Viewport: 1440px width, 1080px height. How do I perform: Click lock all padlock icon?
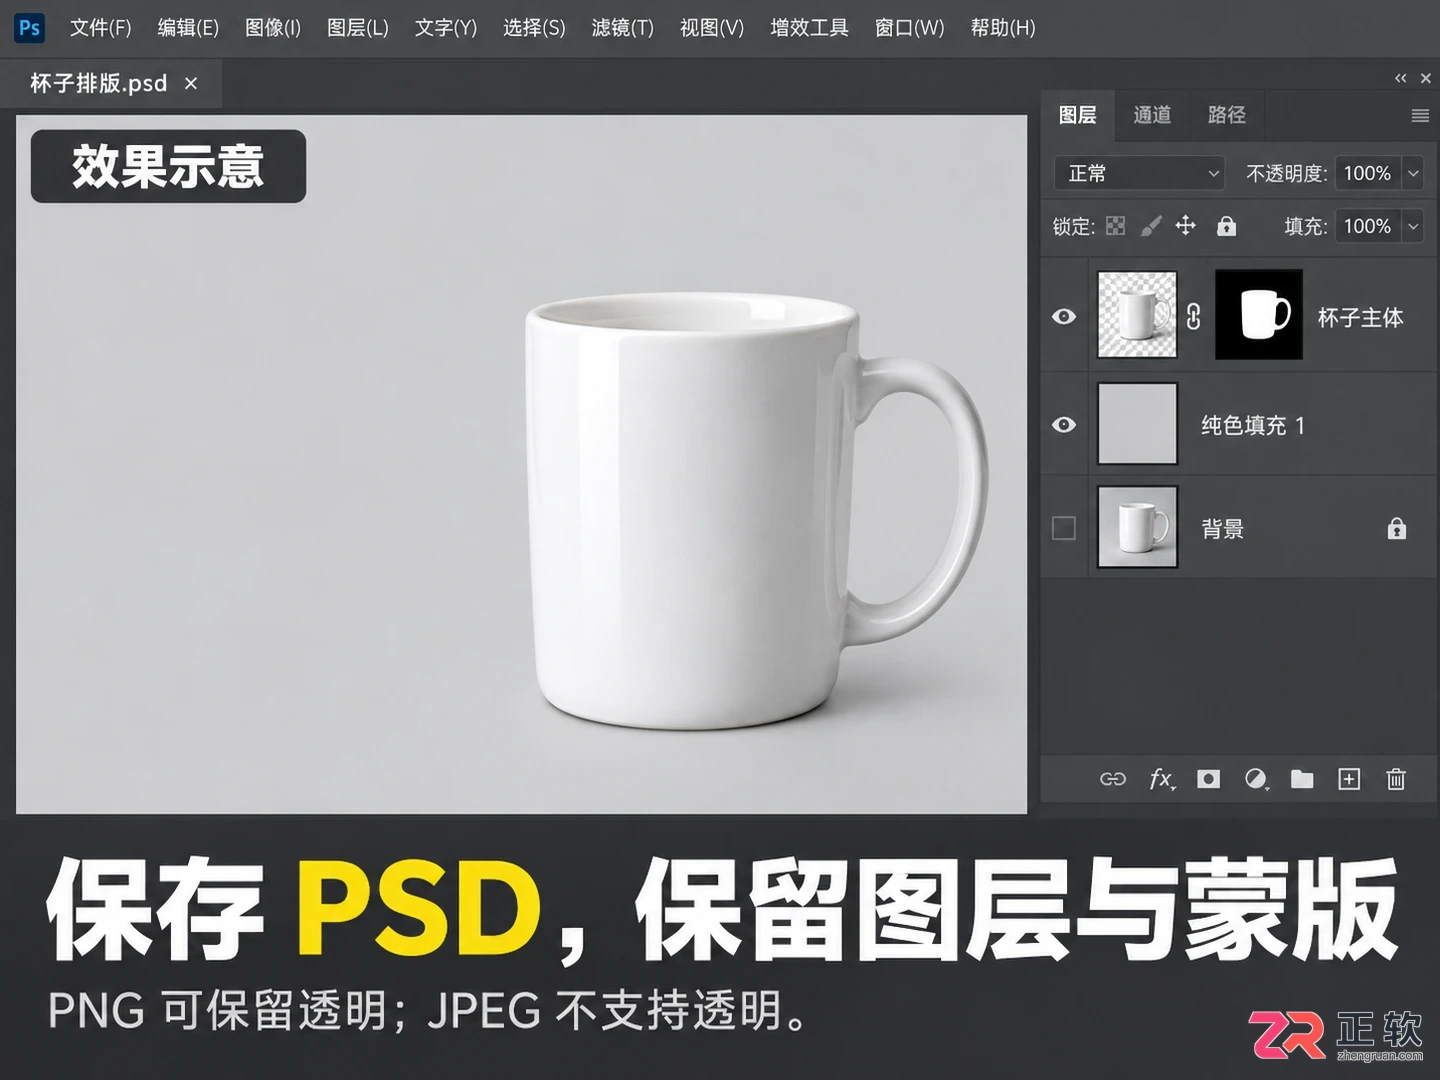pos(1226,226)
